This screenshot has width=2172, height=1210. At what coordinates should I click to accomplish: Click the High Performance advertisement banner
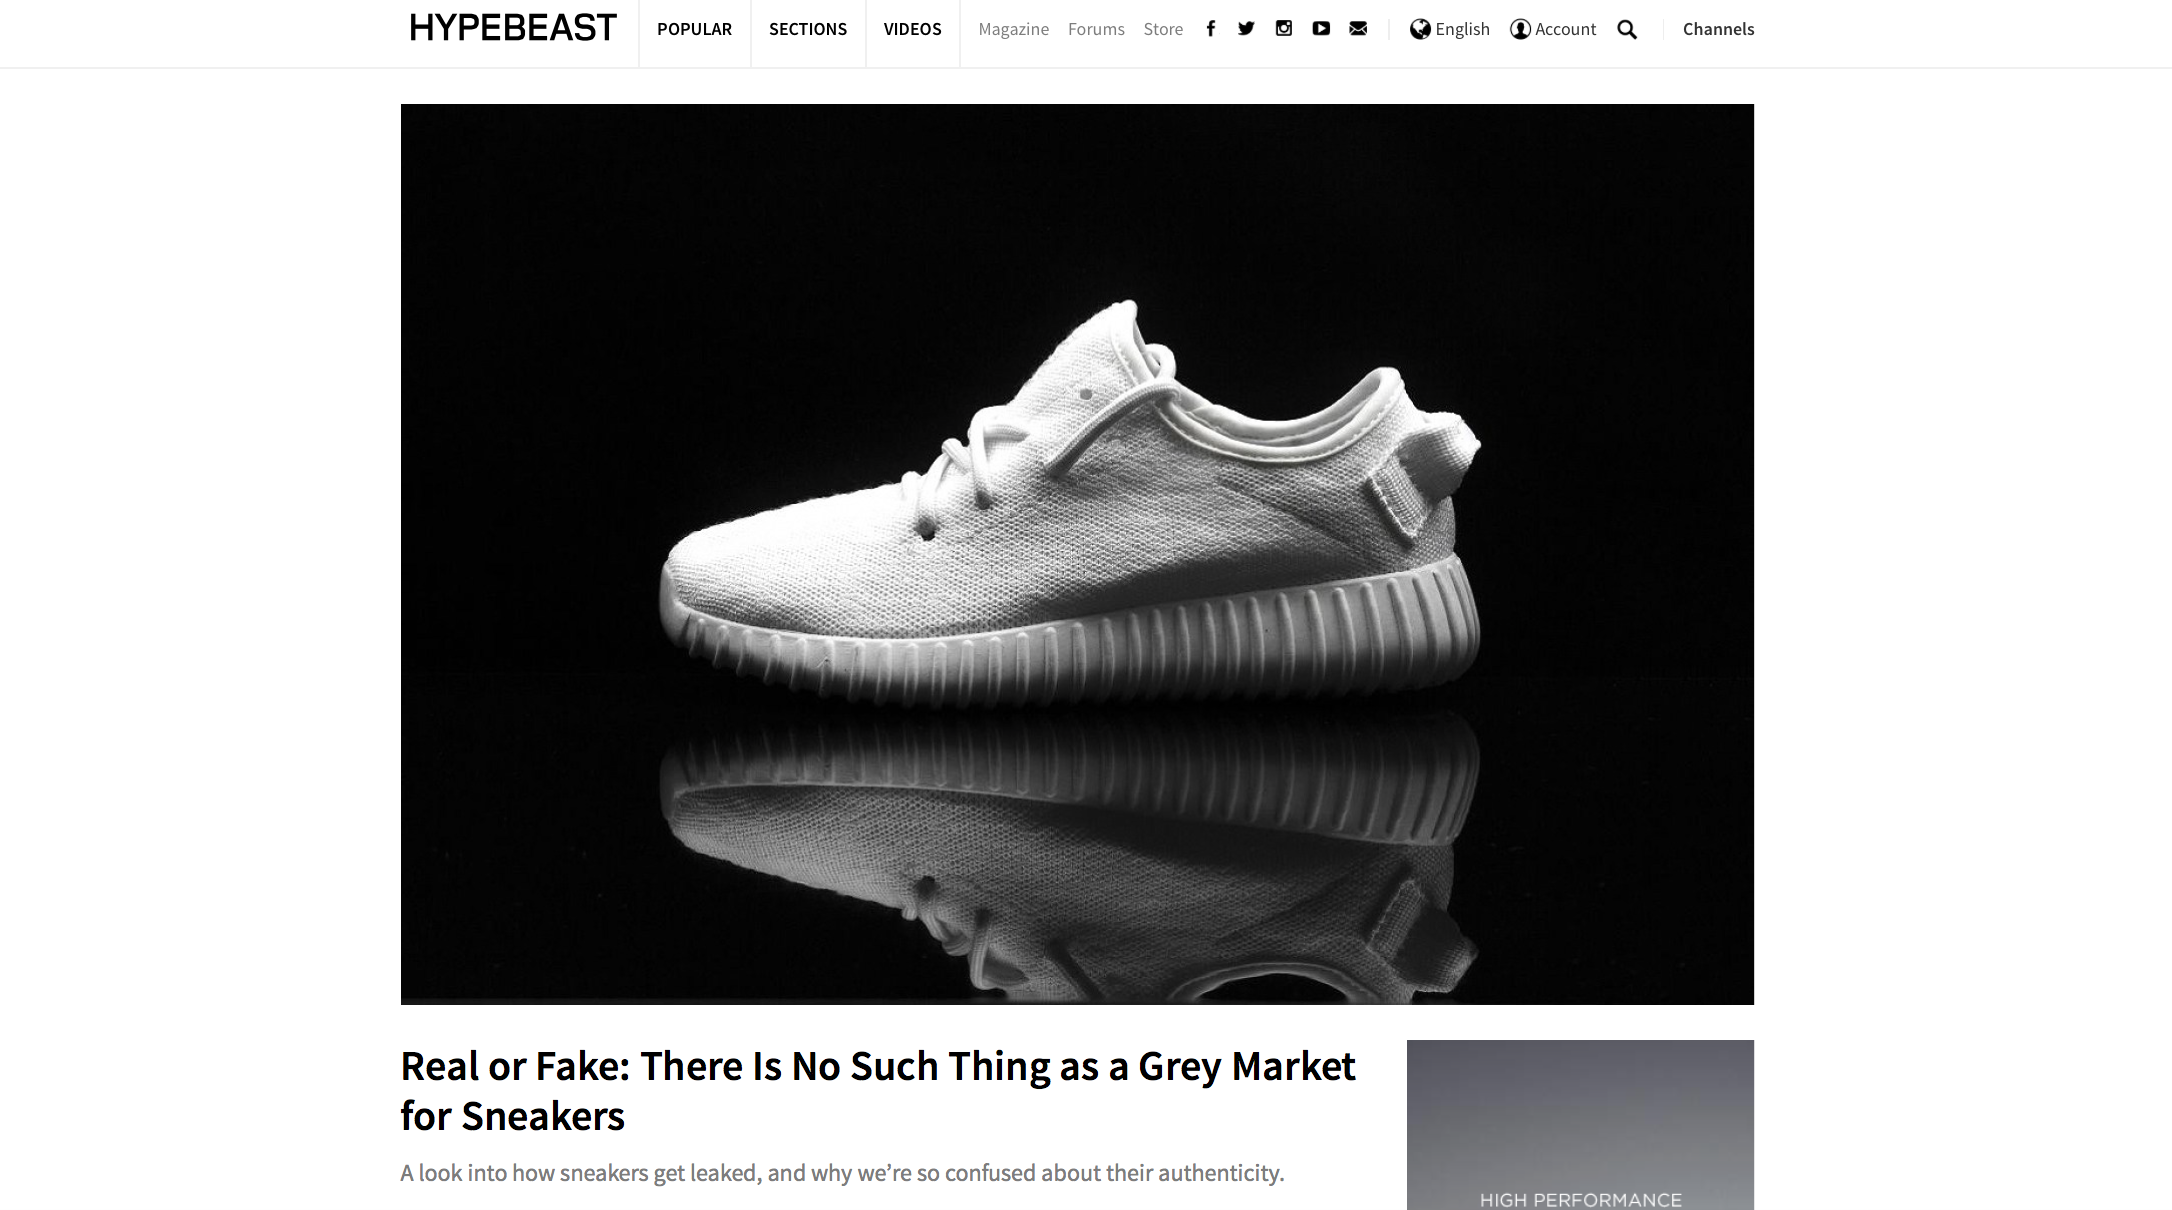1580,1125
